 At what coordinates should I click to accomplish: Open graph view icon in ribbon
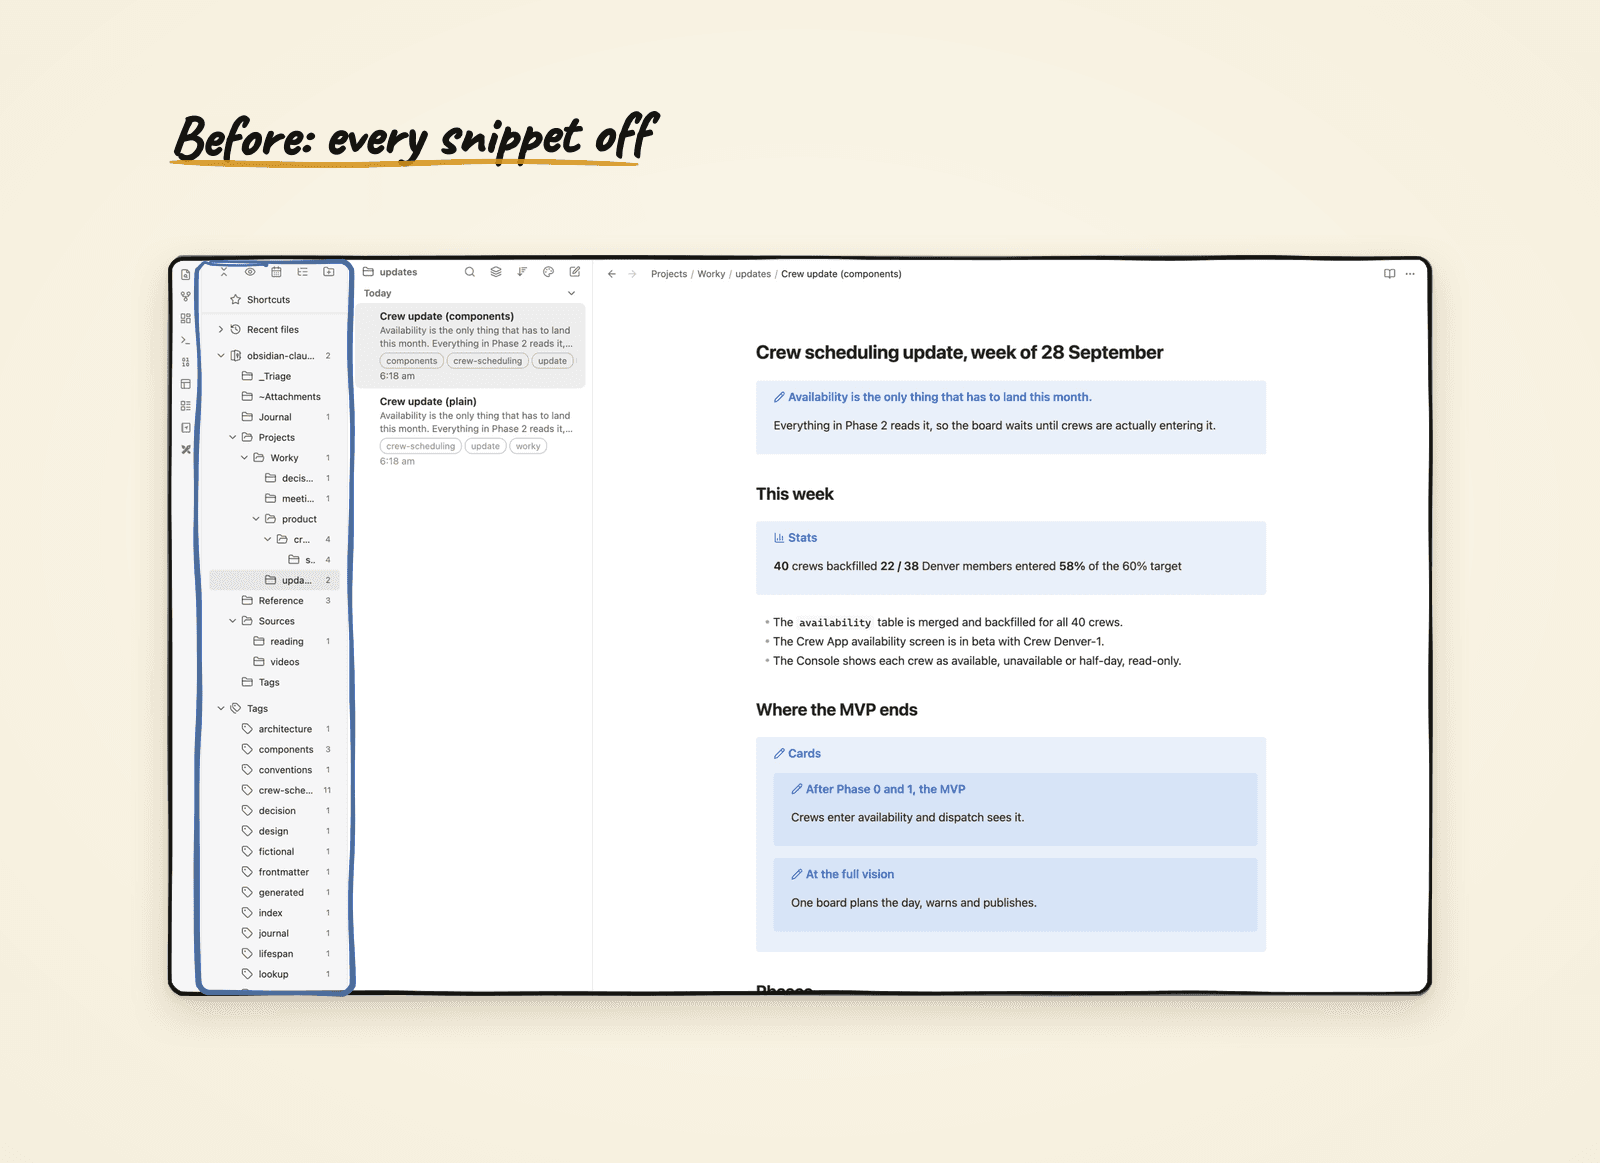point(186,297)
